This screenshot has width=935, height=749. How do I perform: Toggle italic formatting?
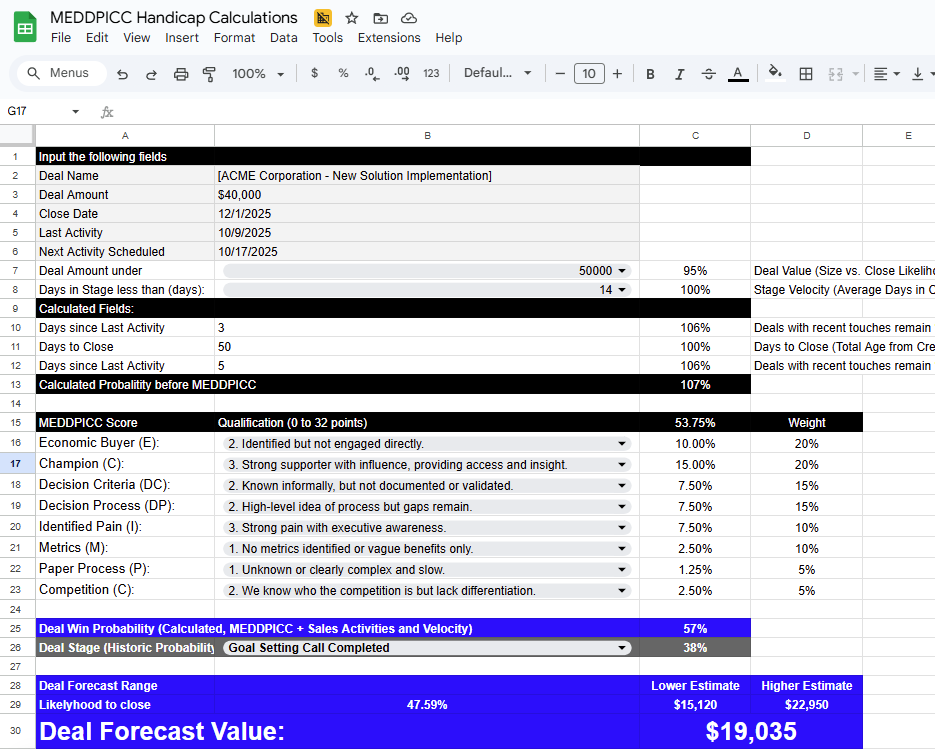click(680, 74)
